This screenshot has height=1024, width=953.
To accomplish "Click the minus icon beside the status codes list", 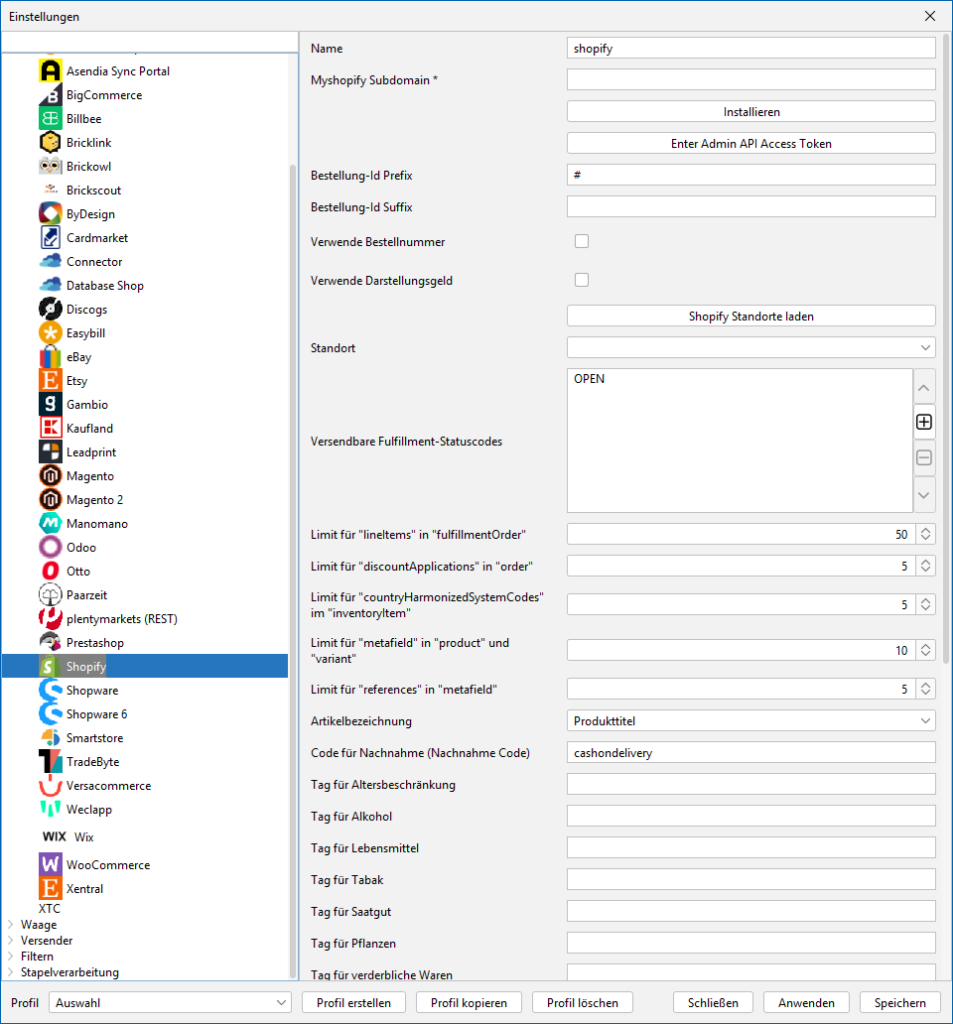I will 924,458.
